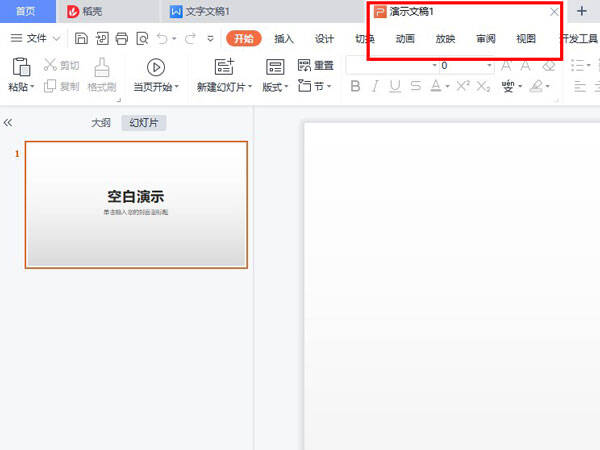Switch to the 放映 tab
Screen dimensions: 600x450
tap(445, 39)
